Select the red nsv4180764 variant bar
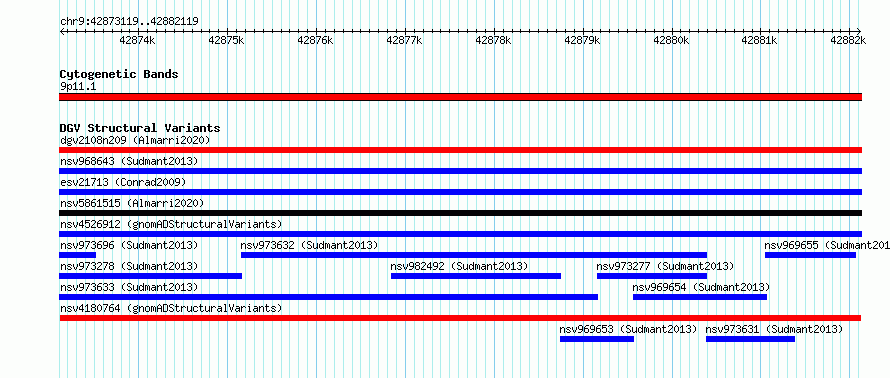Viewport: 890px width, 378px height. [x=460, y=318]
